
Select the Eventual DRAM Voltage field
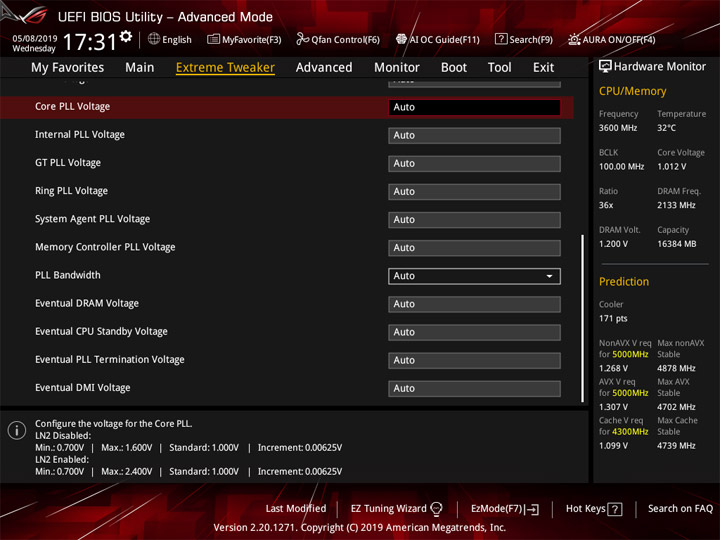(474, 304)
